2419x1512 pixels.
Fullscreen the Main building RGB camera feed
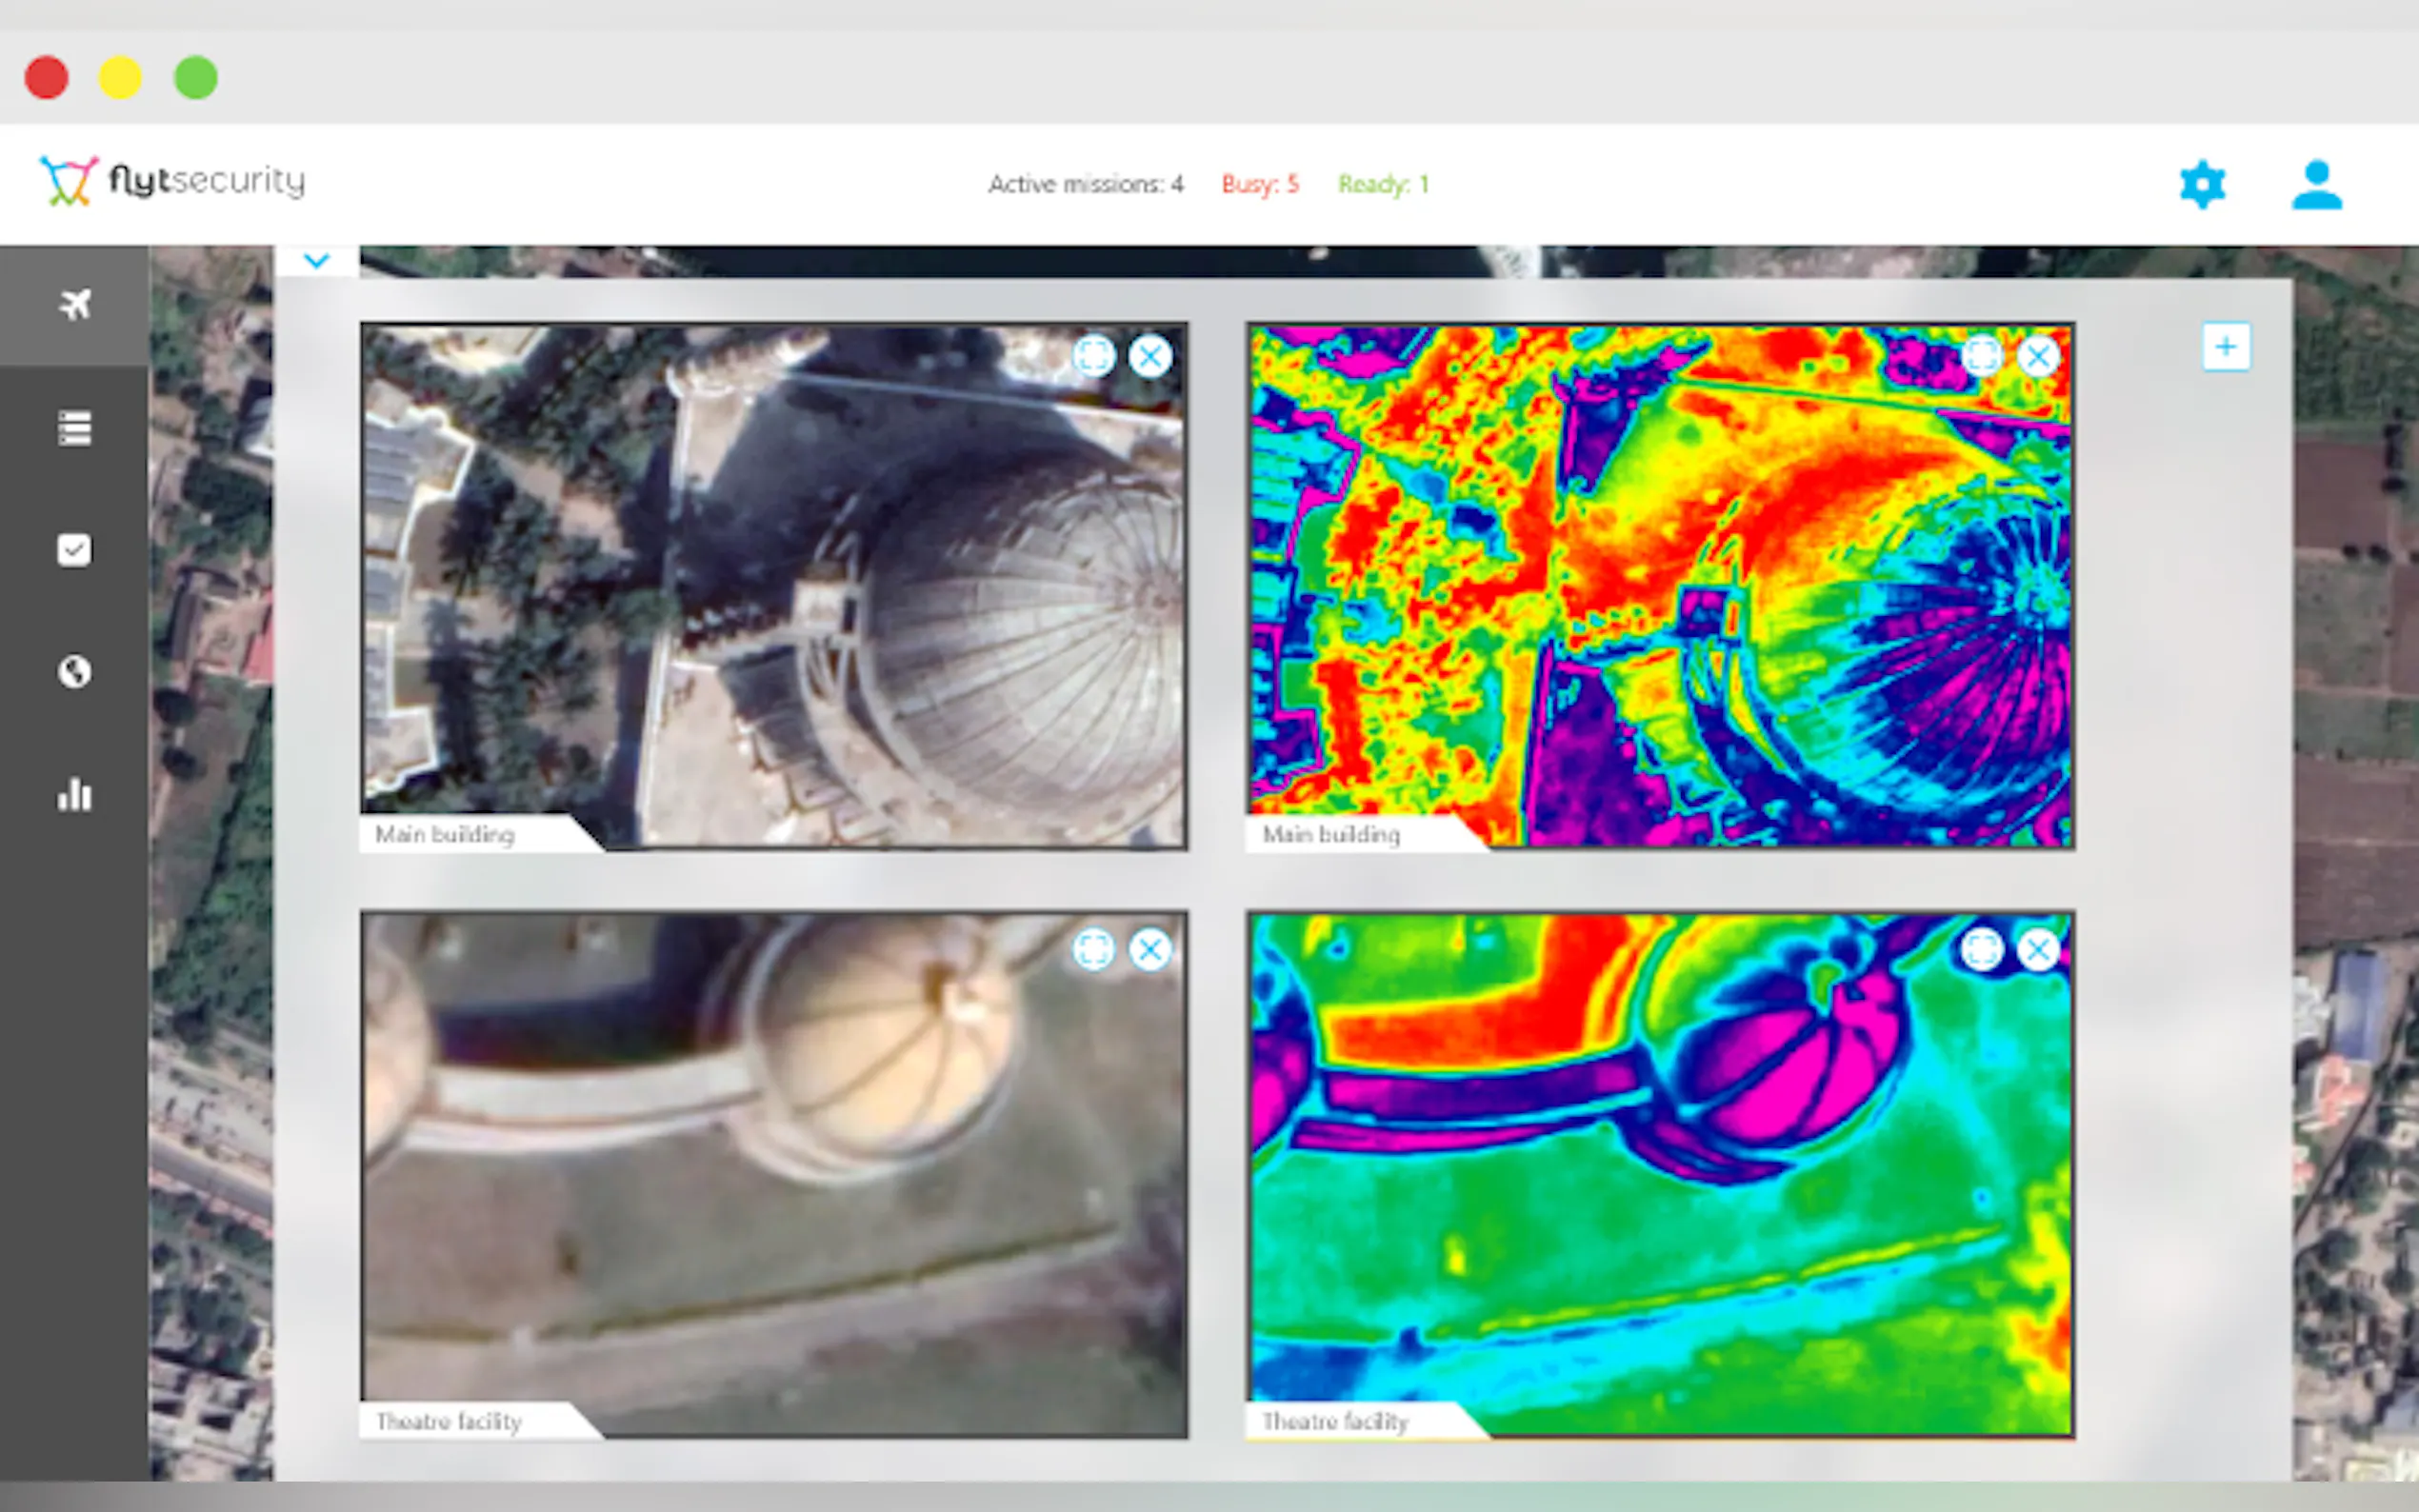tap(1093, 356)
